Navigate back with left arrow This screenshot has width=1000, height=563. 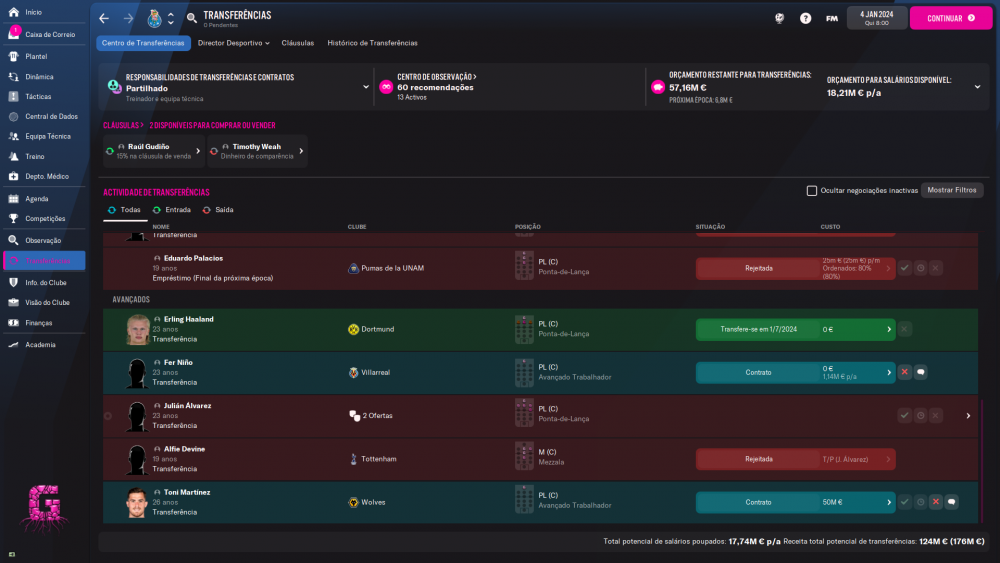click(x=104, y=18)
